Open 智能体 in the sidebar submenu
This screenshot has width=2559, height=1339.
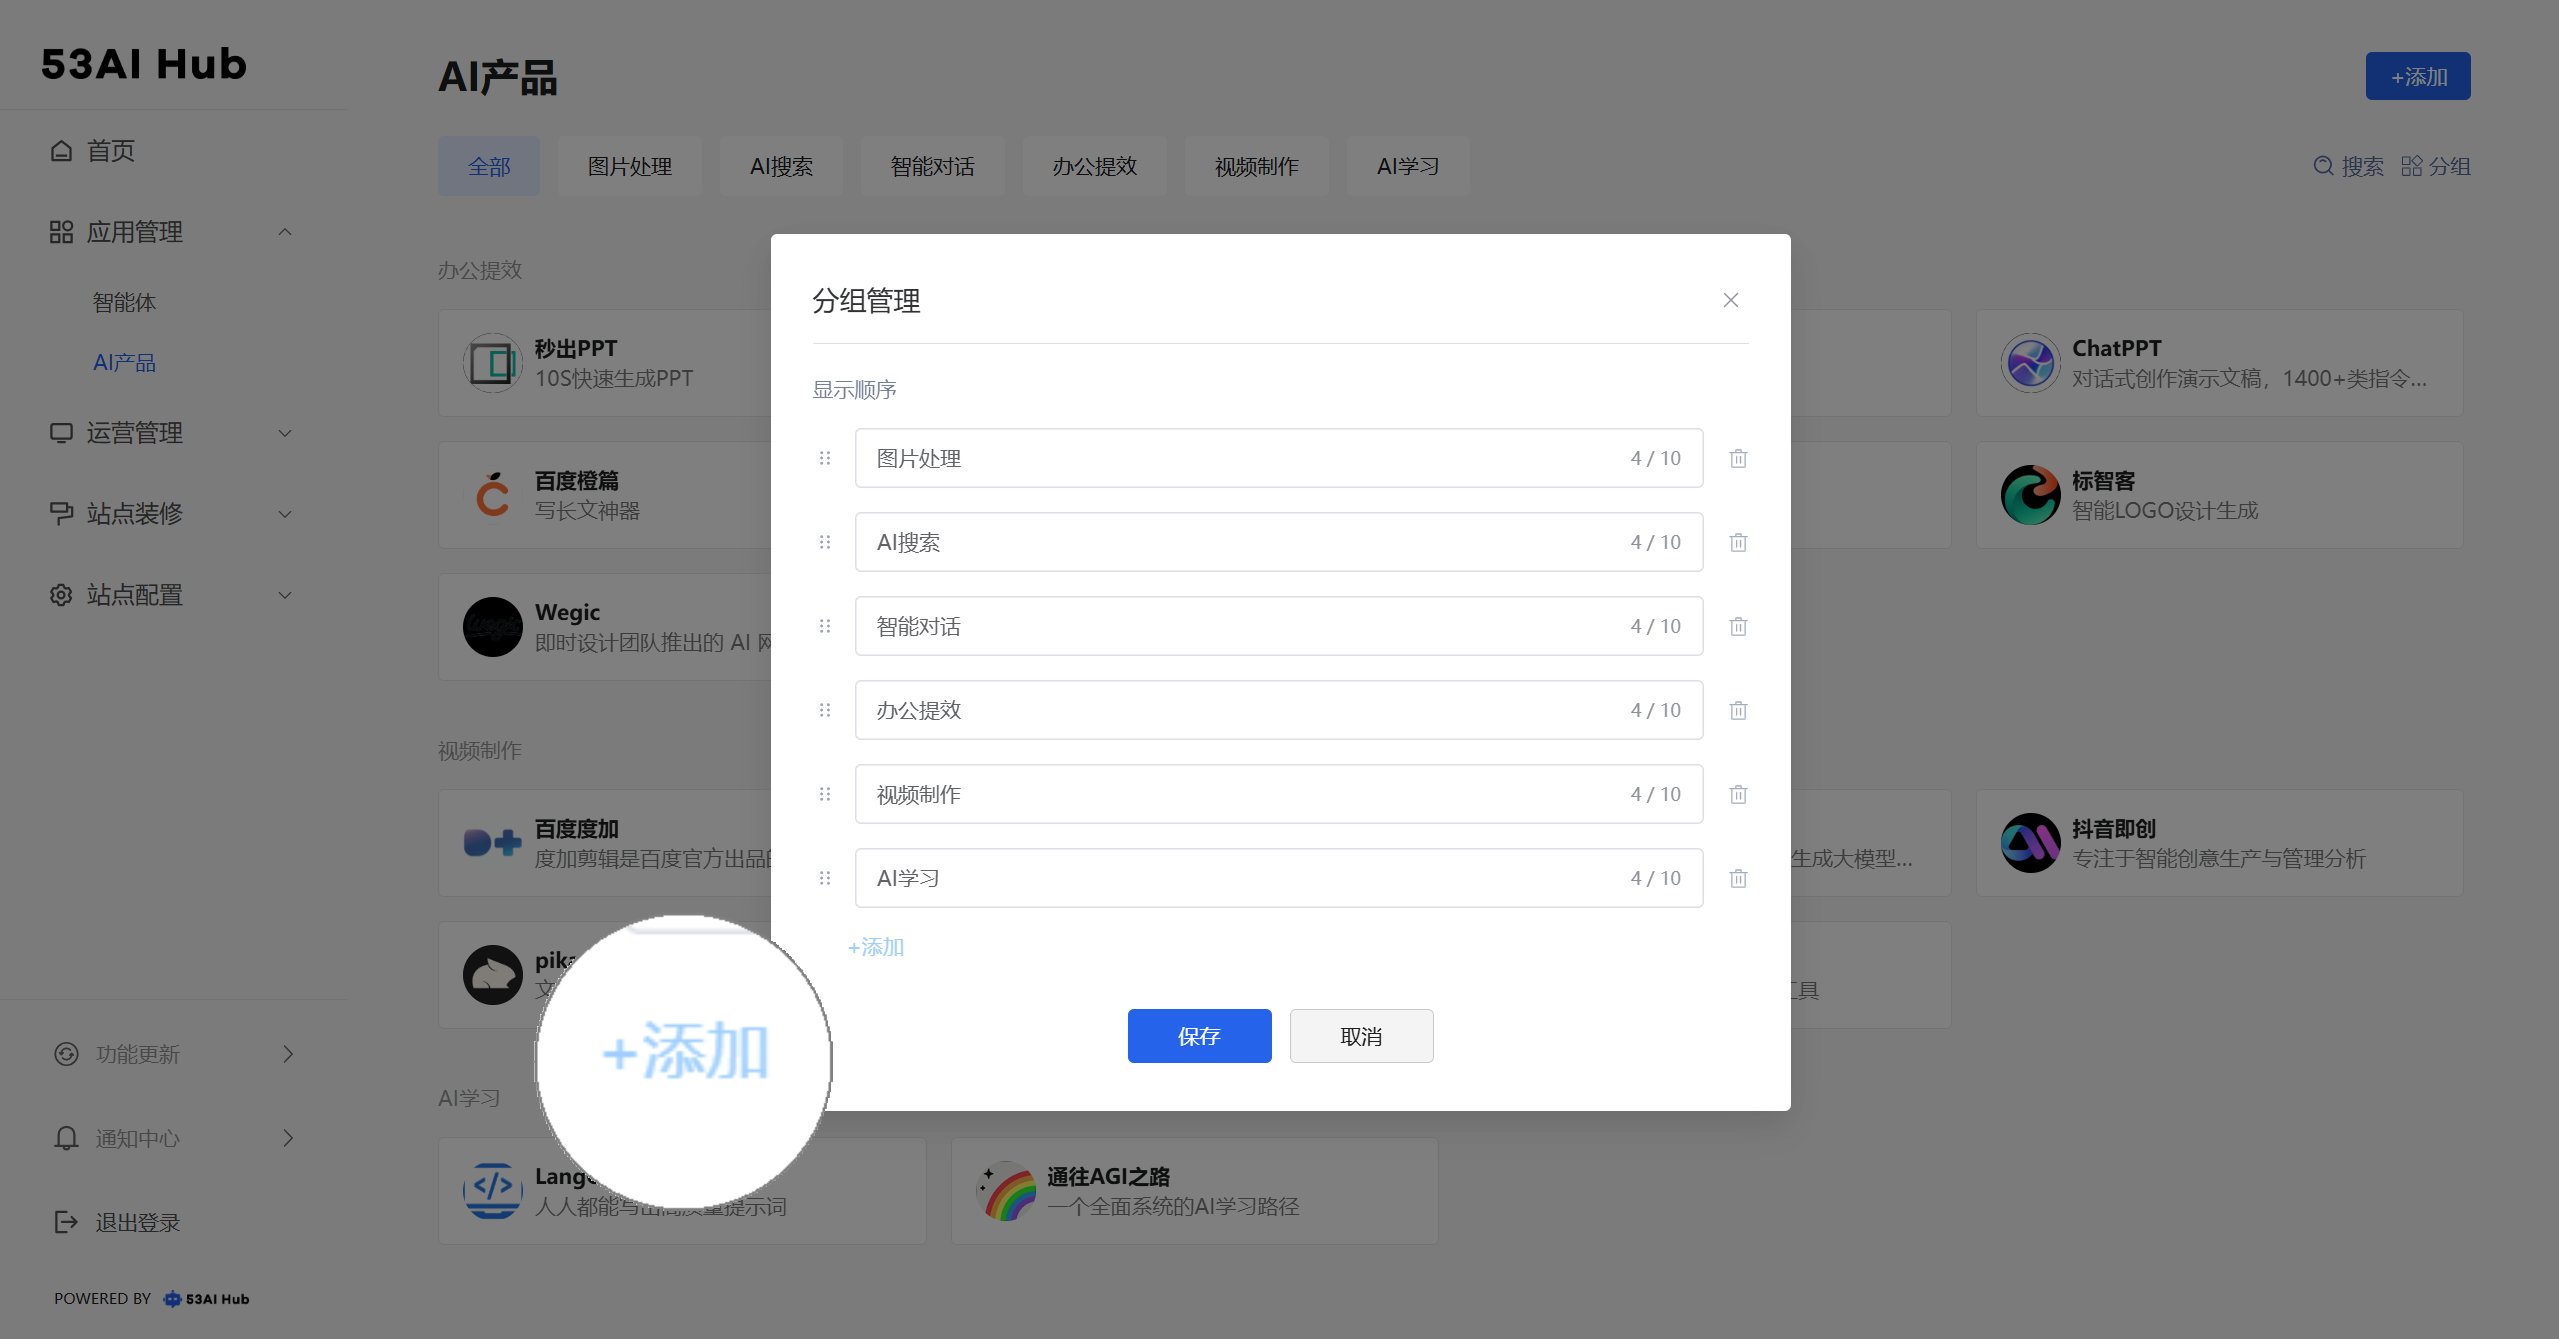(124, 302)
